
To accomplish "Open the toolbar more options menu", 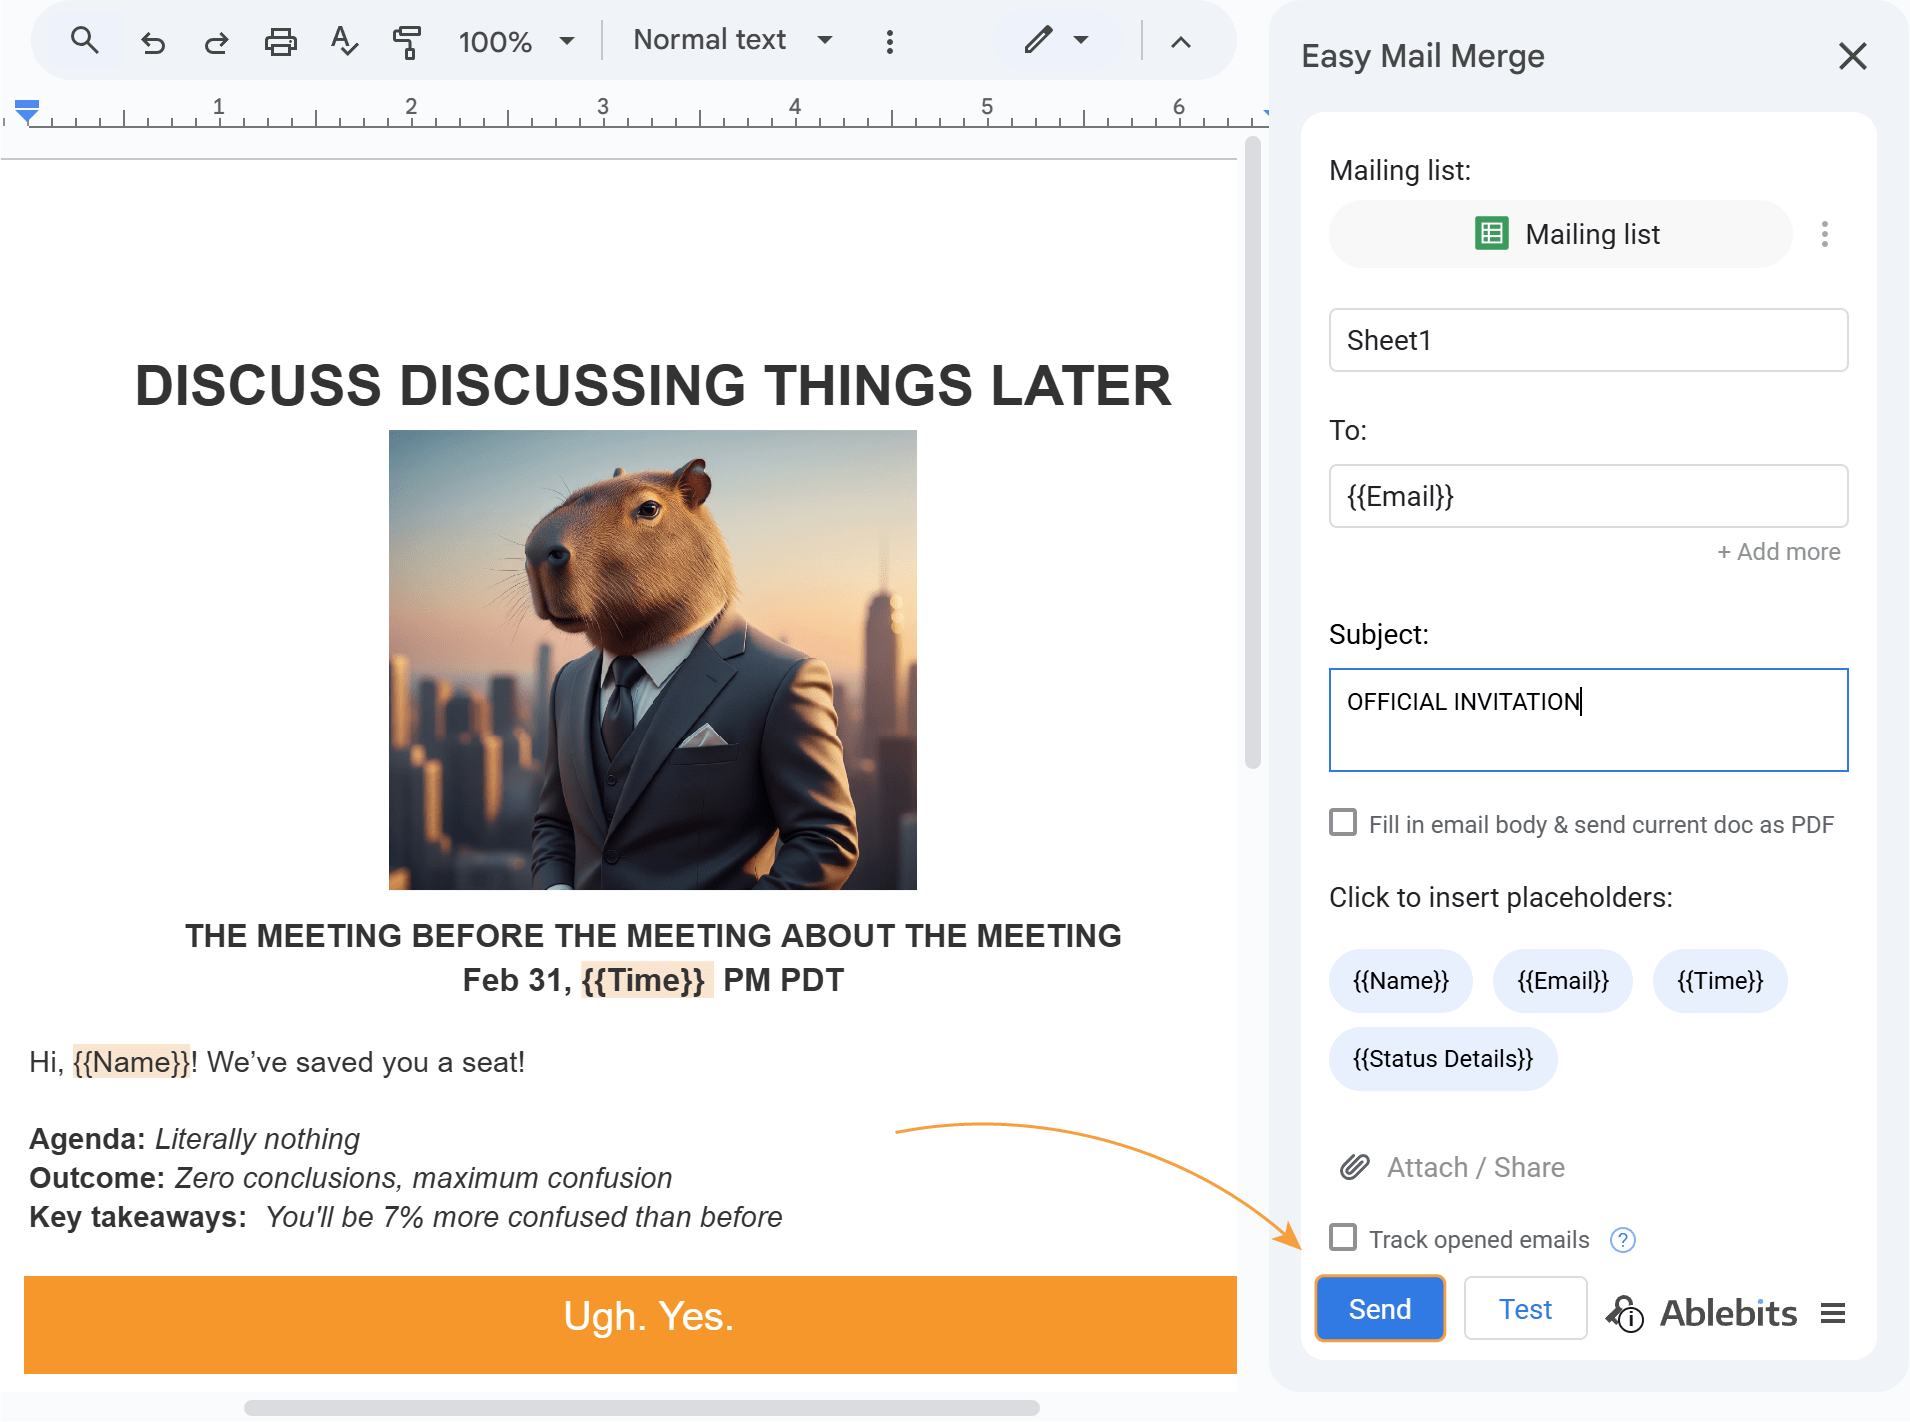I will click(x=889, y=42).
